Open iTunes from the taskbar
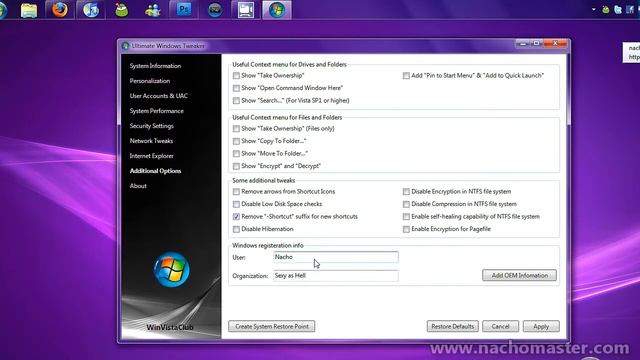The image size is (640, 360). coord(91,10)
